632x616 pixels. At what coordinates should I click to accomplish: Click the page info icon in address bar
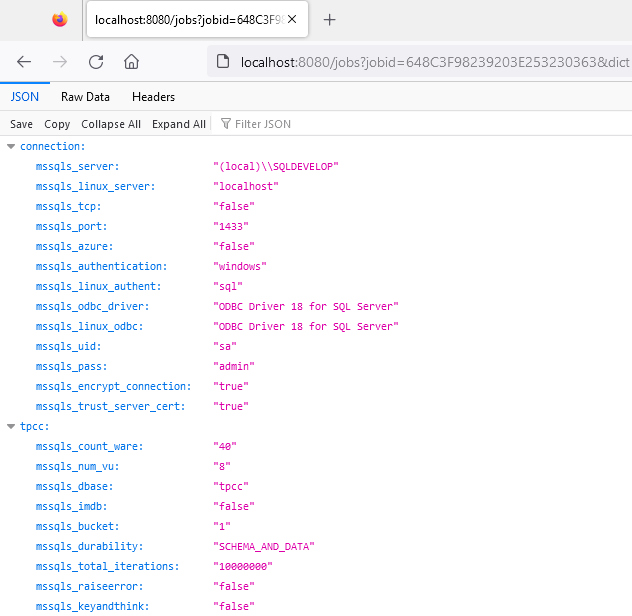[223, 62]
